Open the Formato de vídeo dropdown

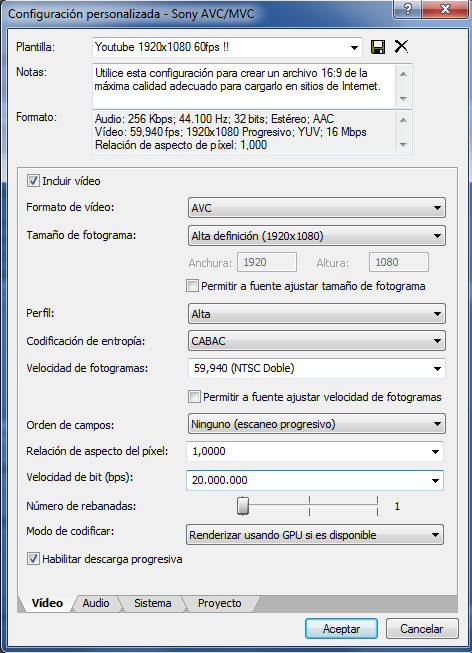(317, 207)
